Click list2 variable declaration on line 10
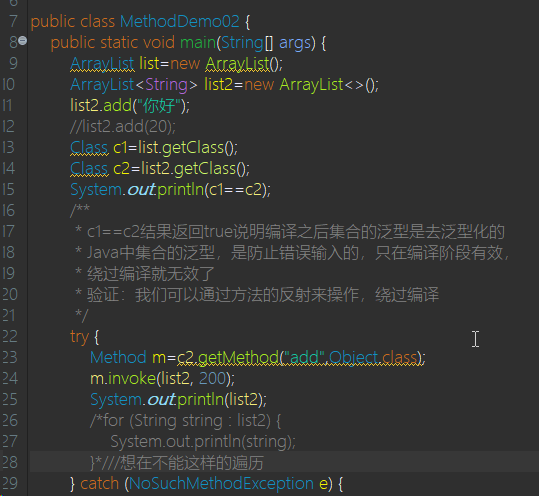539x496 pixels. 218,85
